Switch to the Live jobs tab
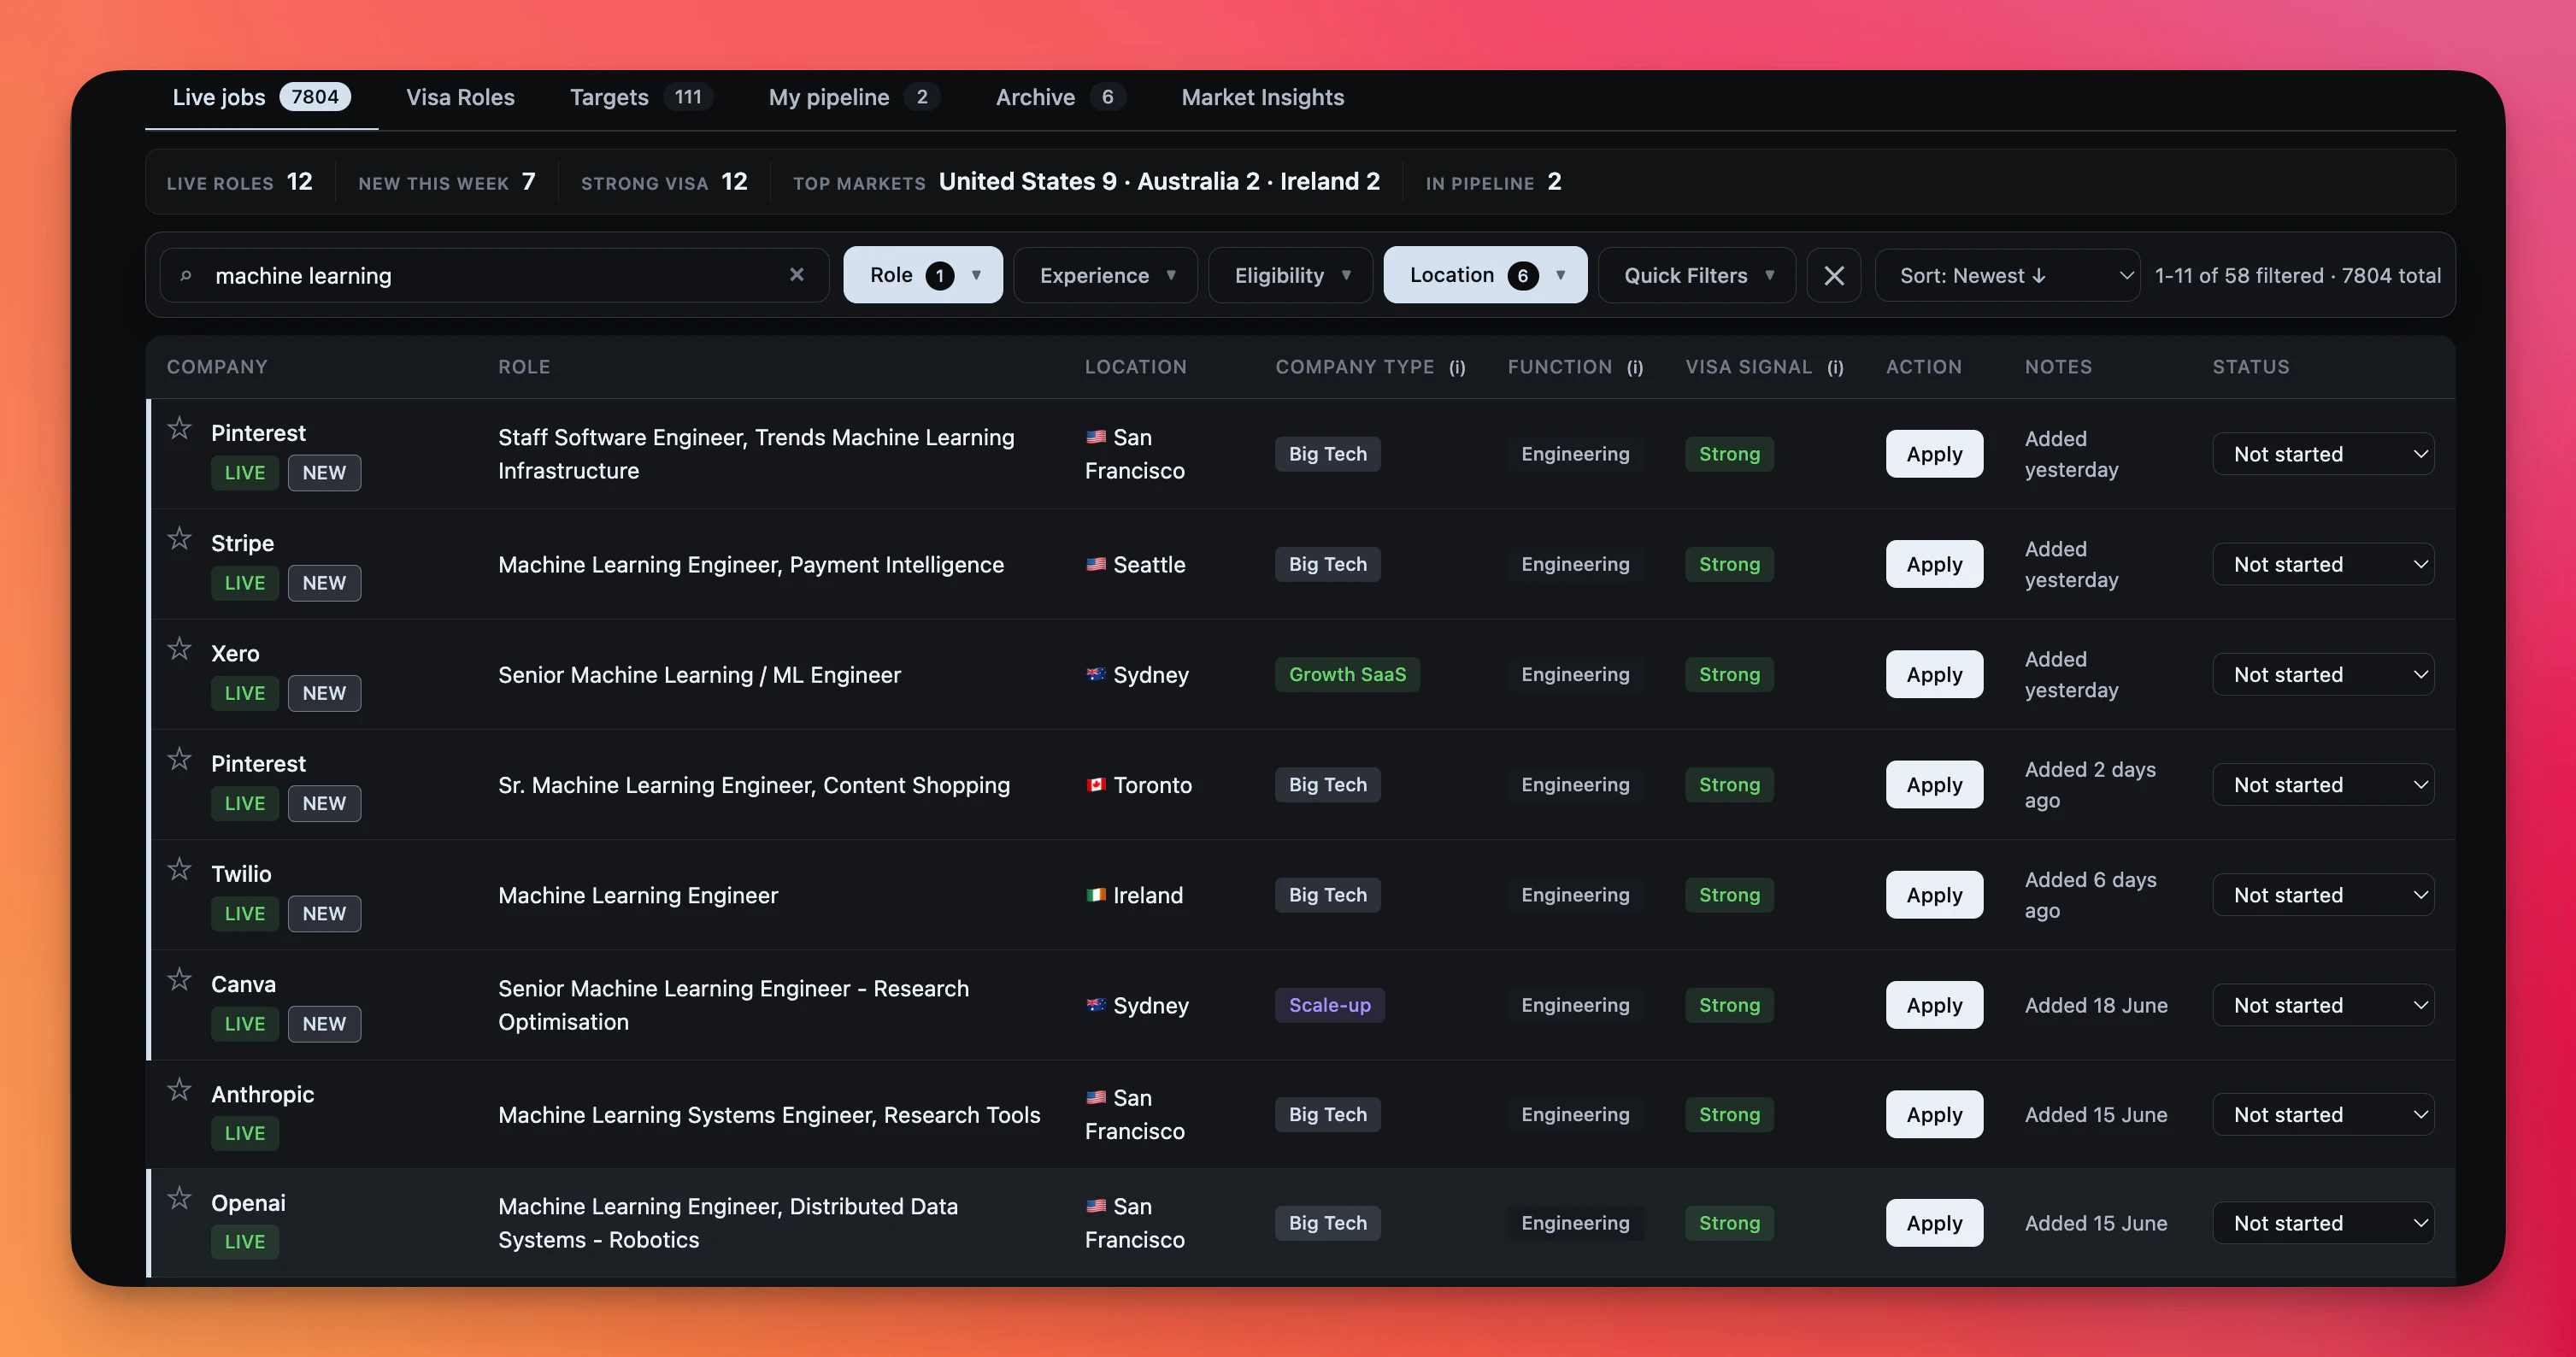Image resolution: width=2576 pixels, height=1357 pixels. pyautogui.click(x=261, y=97)
